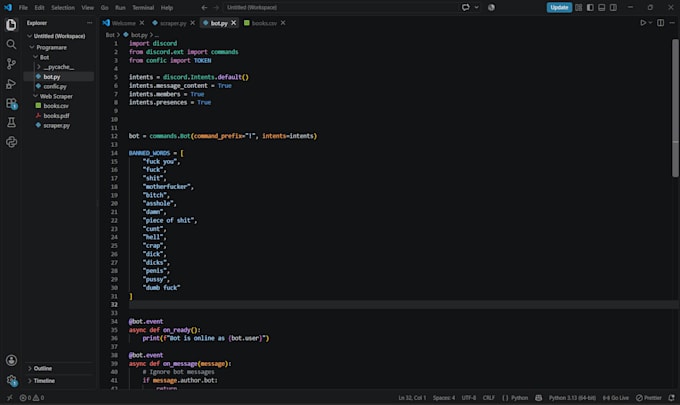
Task: Close the scraper.py tab
Action: pos(193,23)
